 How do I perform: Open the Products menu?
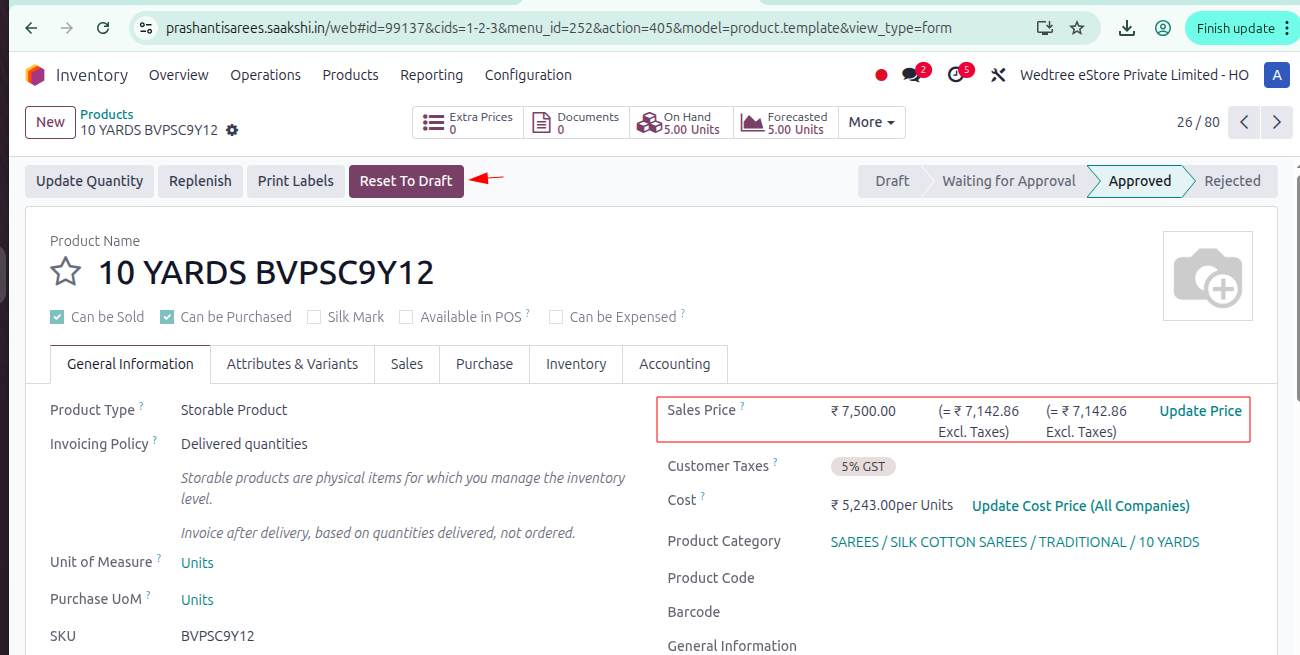(350, 75)
